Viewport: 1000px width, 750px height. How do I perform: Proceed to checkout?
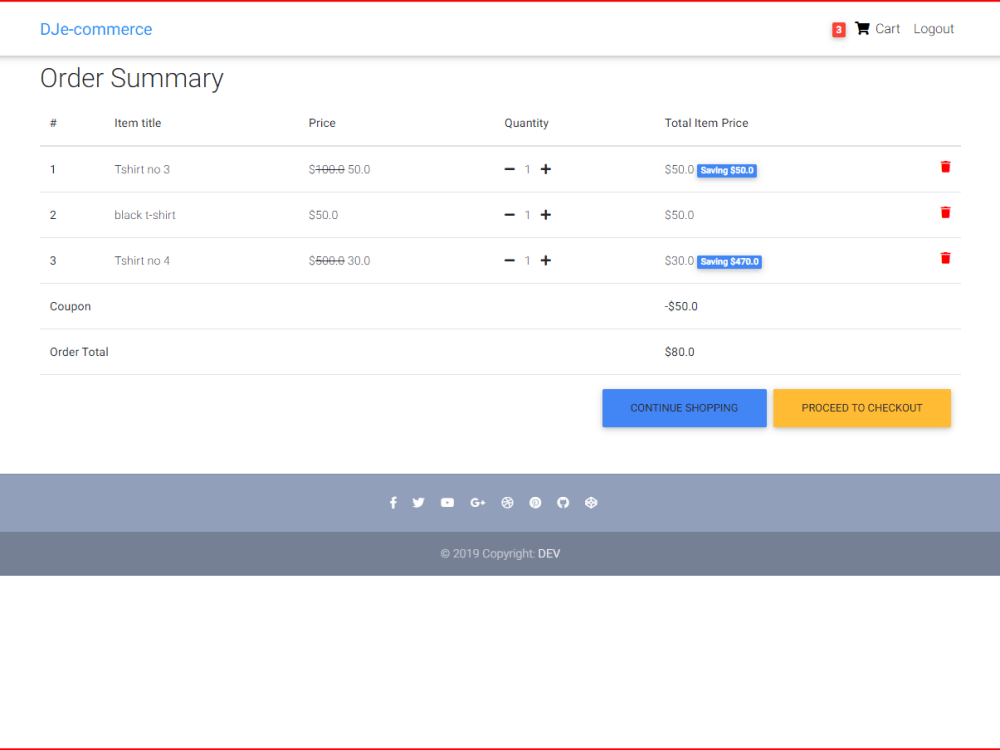click(x=862, y=408)
